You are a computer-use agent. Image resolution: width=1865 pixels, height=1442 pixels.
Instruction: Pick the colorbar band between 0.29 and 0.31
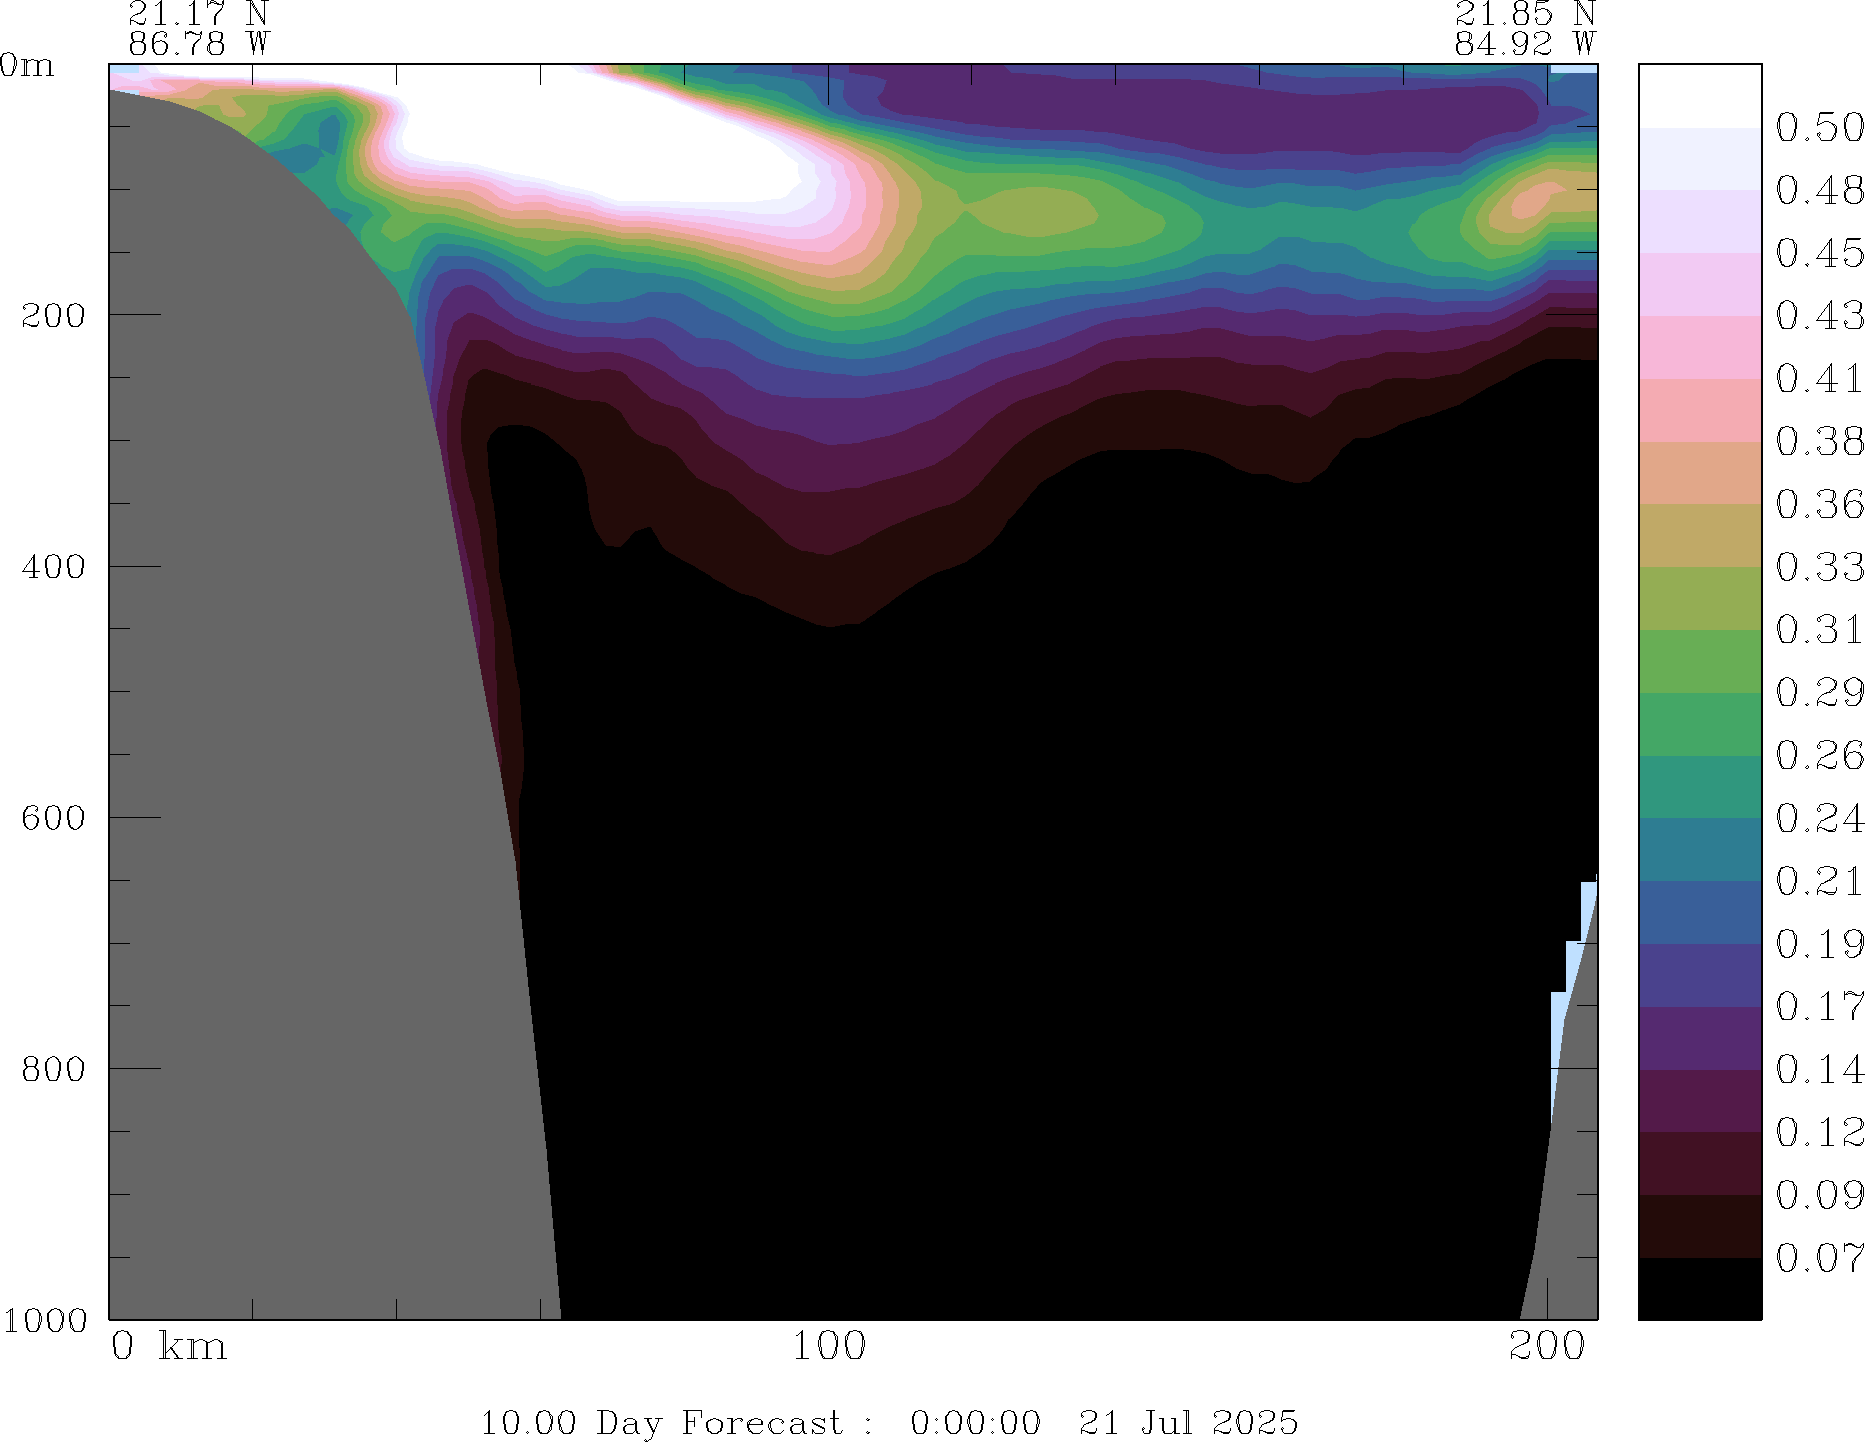1699,661
